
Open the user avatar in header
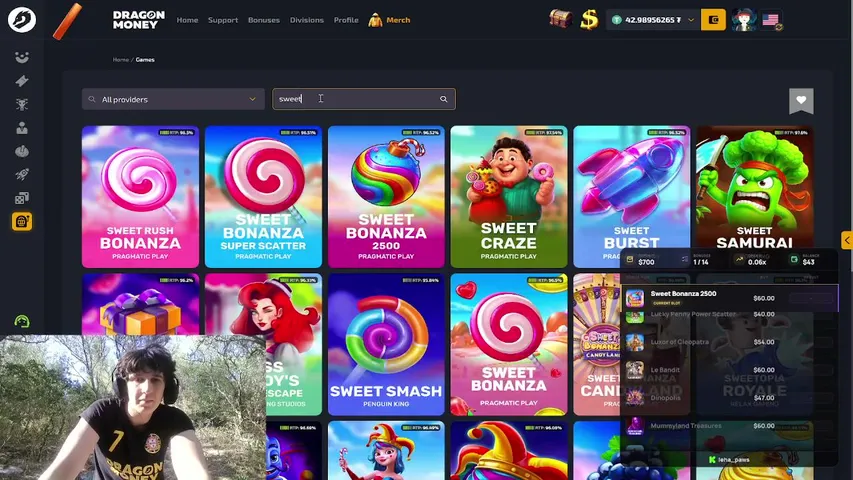(x=743, y=20)
